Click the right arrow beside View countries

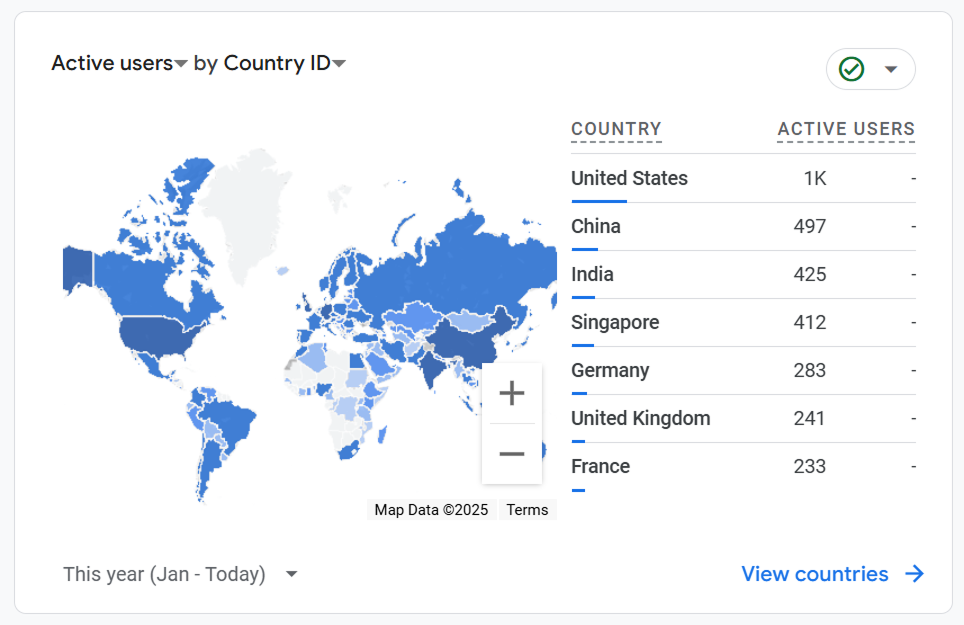pyautogui.click(x=915, y=574)
